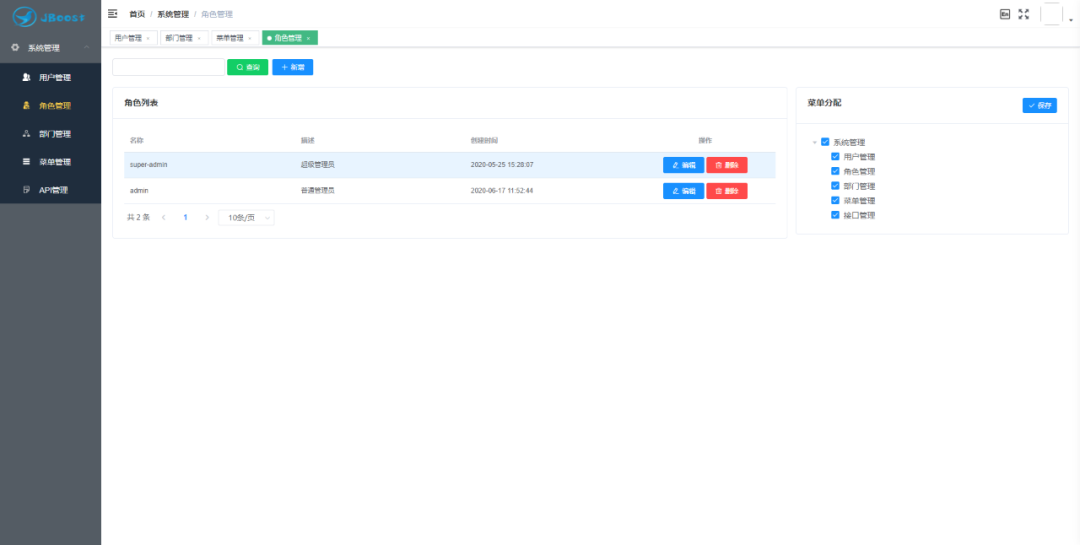Click the 操作 column header
1080x545 pixels.
click(705, 141)
